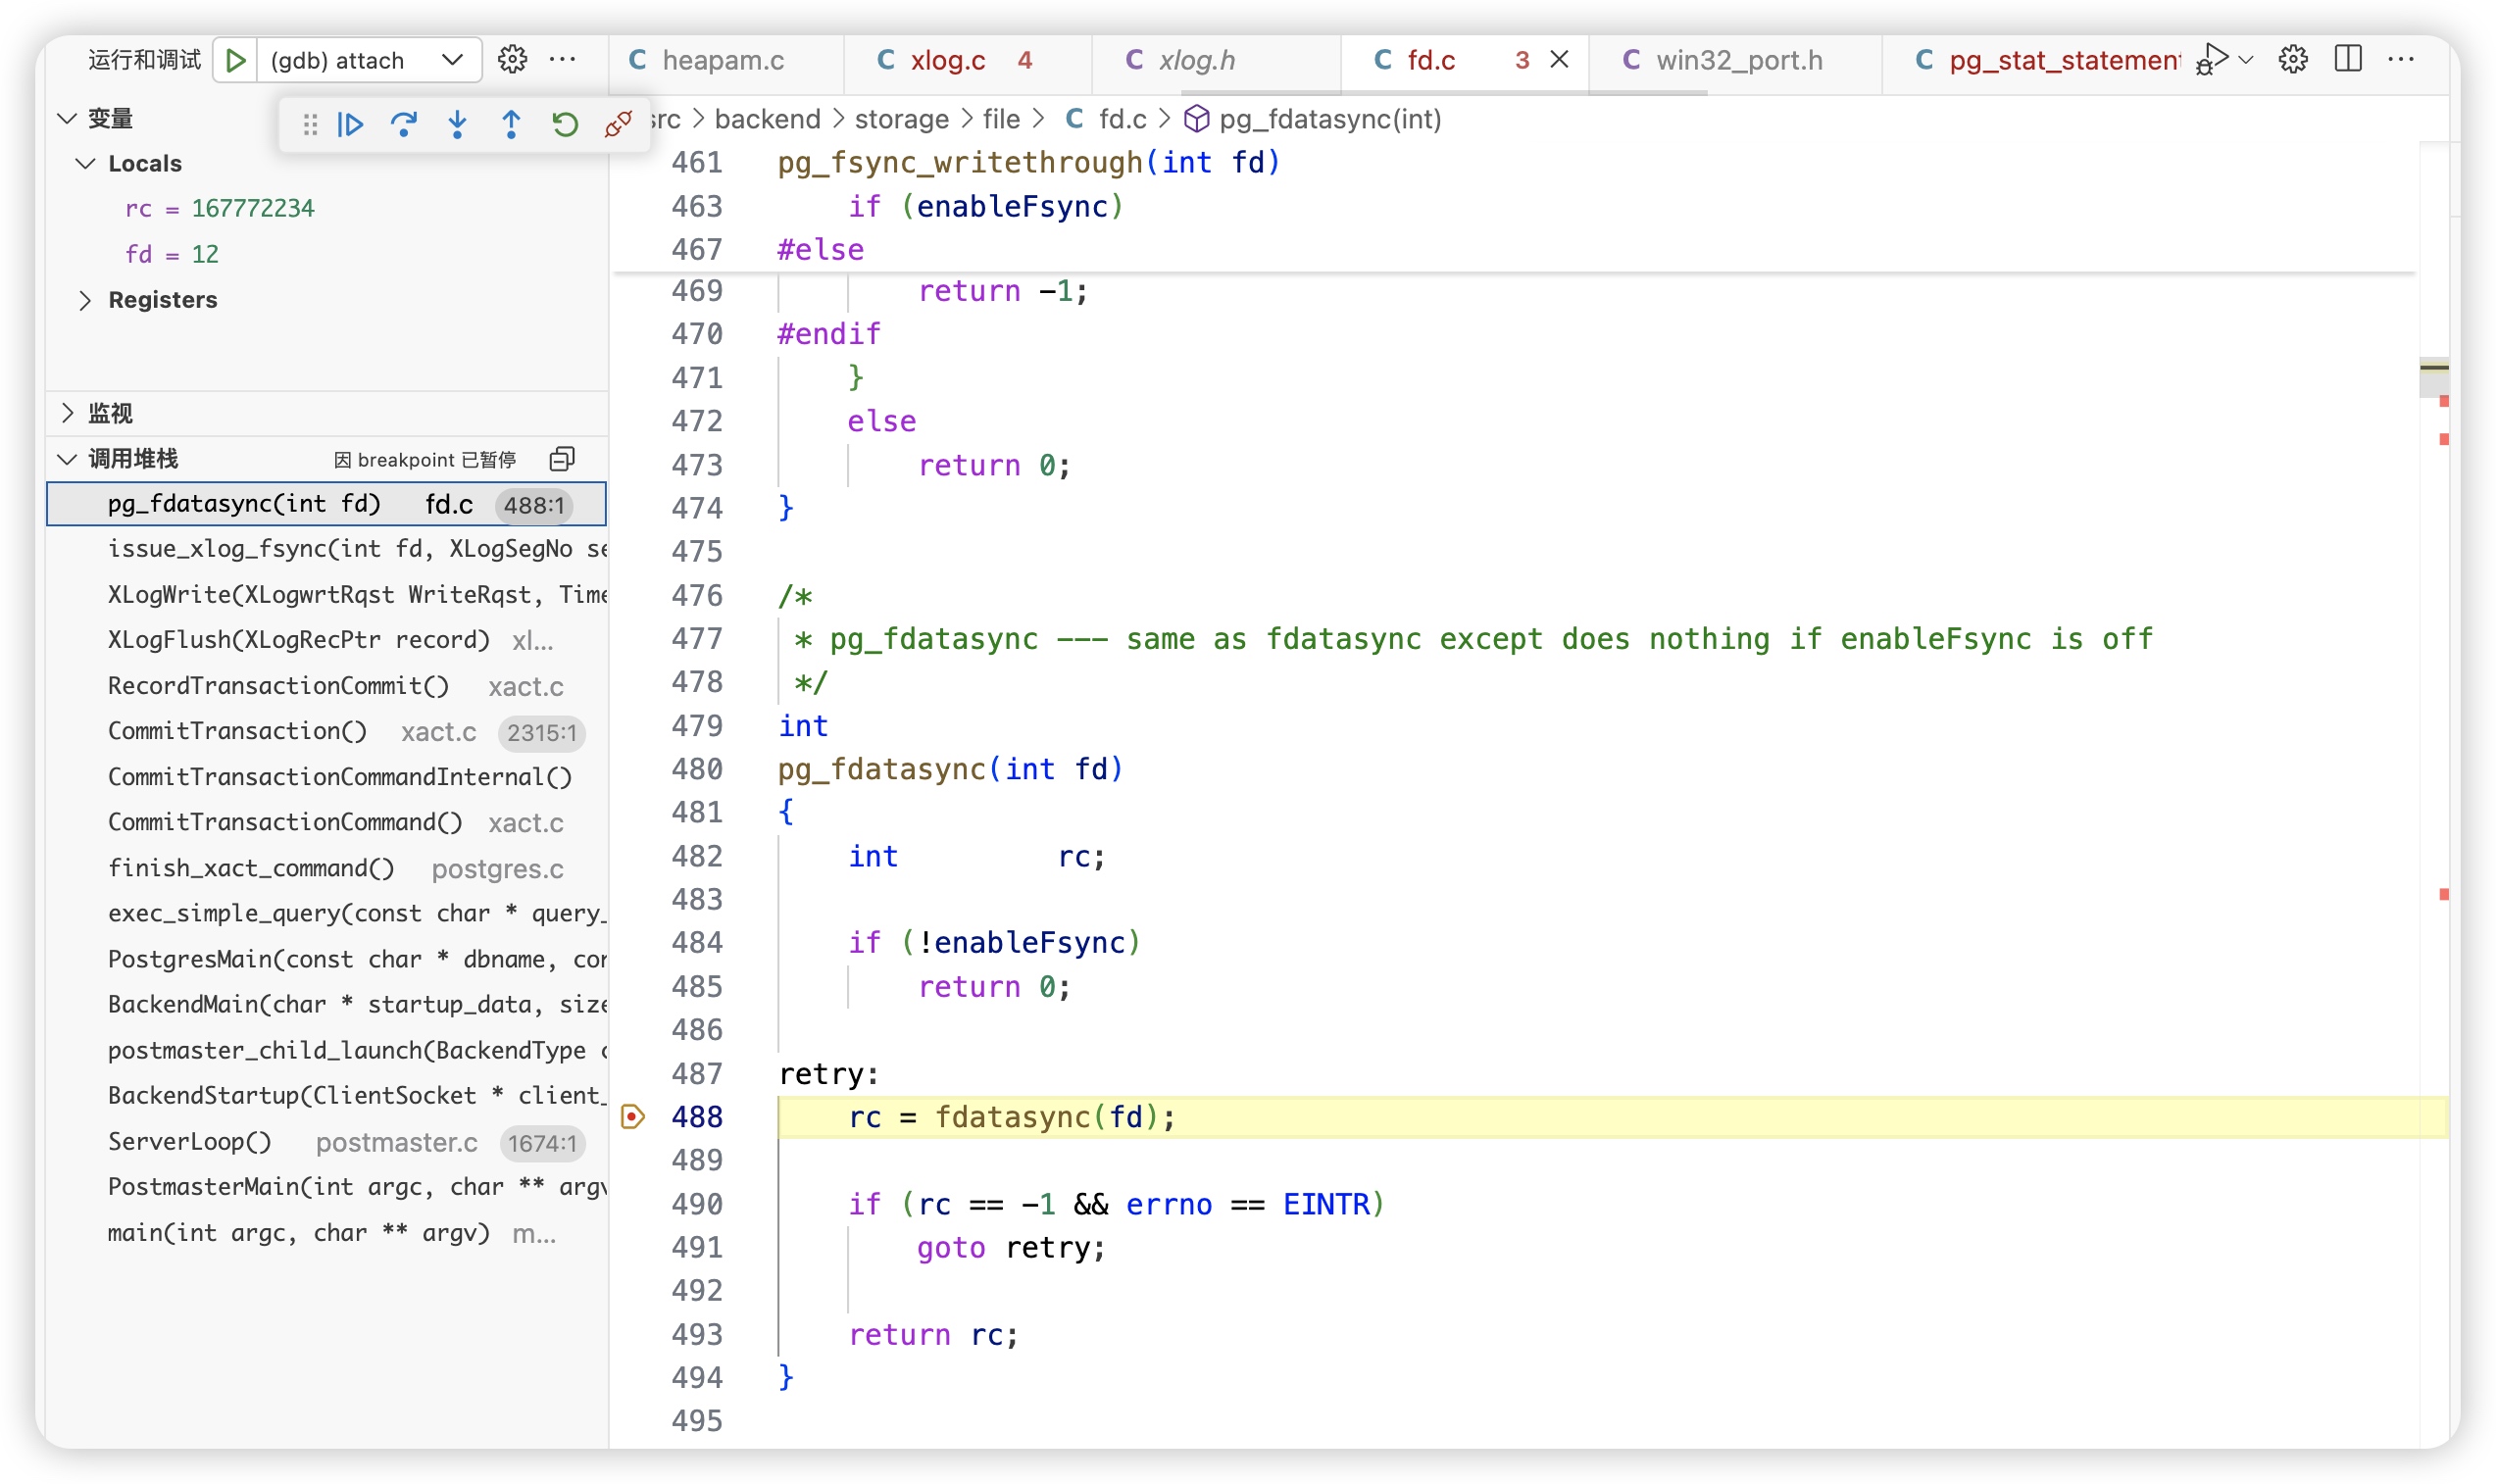
Task: Expand the Registers tree node
Action: (x=86, y=300)
